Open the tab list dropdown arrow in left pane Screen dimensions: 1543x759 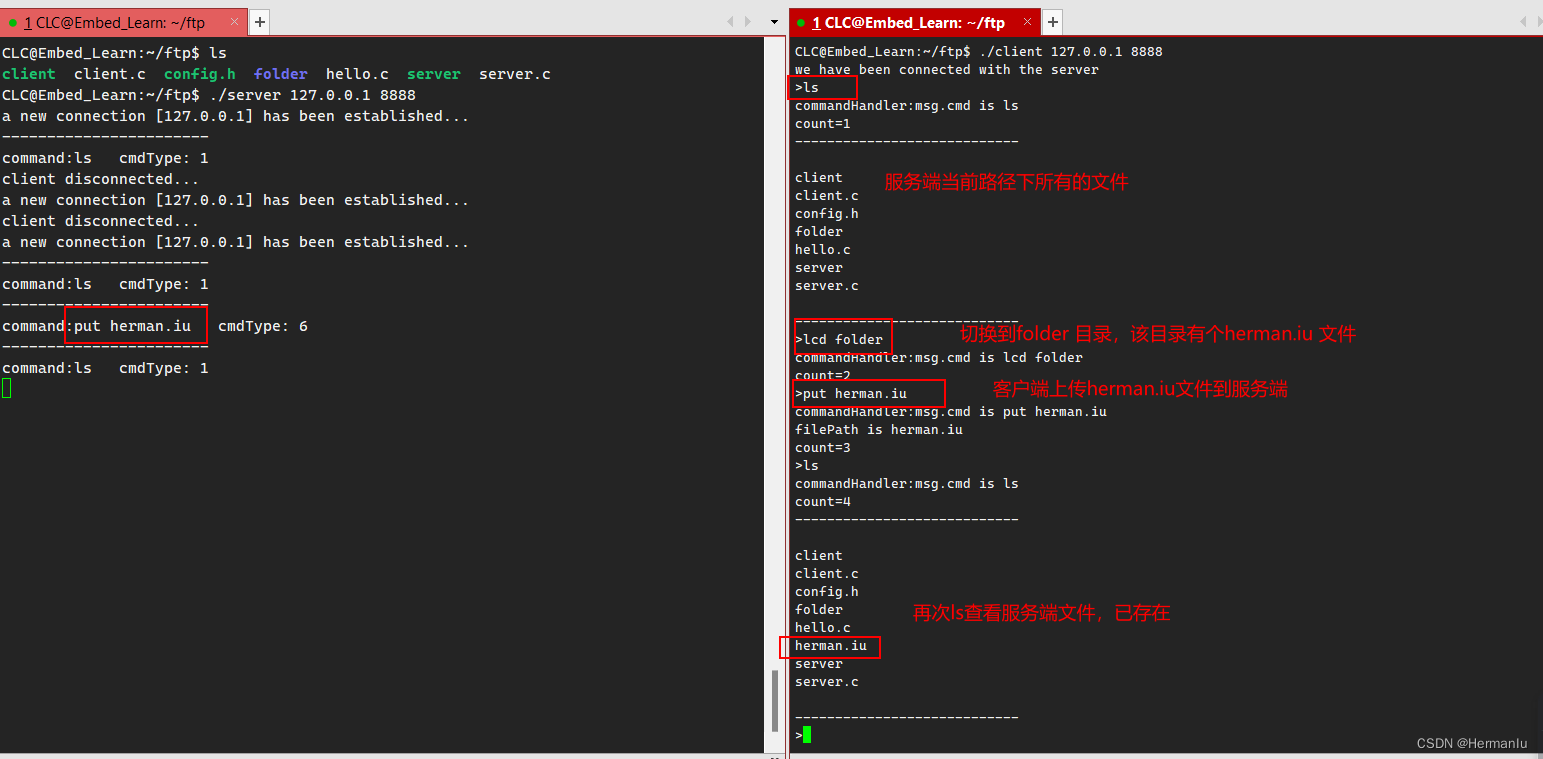[772, 21]
